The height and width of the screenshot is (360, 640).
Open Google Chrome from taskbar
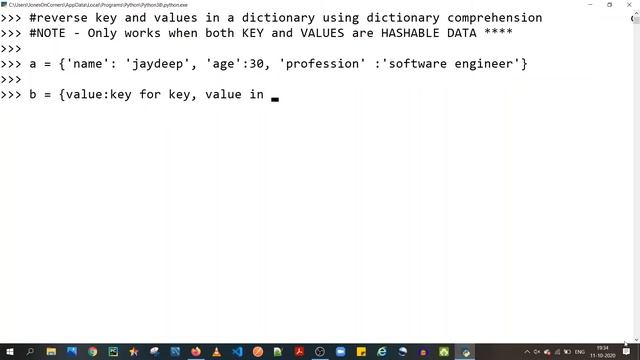(93, 351)
